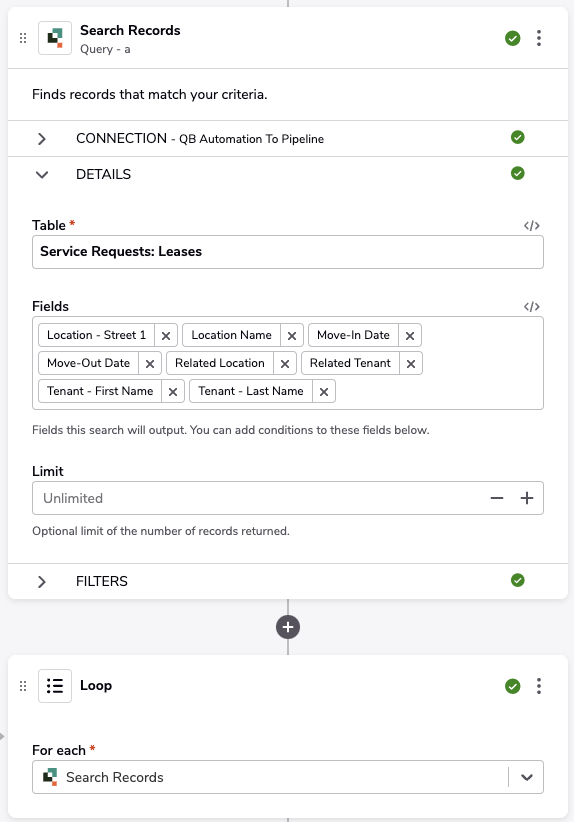Screen dimensions: 574x822
Task: Remove Tenant - Last Name field tag
Action: click(324, 392)
